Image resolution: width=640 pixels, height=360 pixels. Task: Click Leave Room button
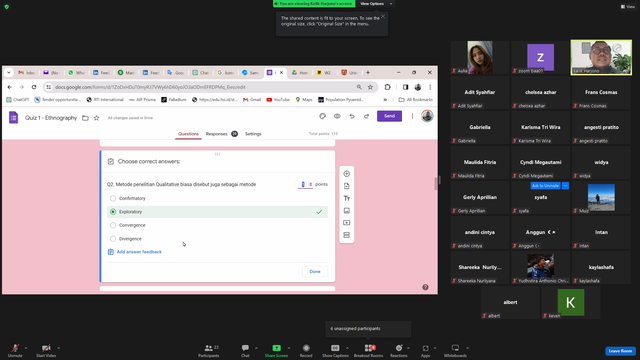point(620,351)
